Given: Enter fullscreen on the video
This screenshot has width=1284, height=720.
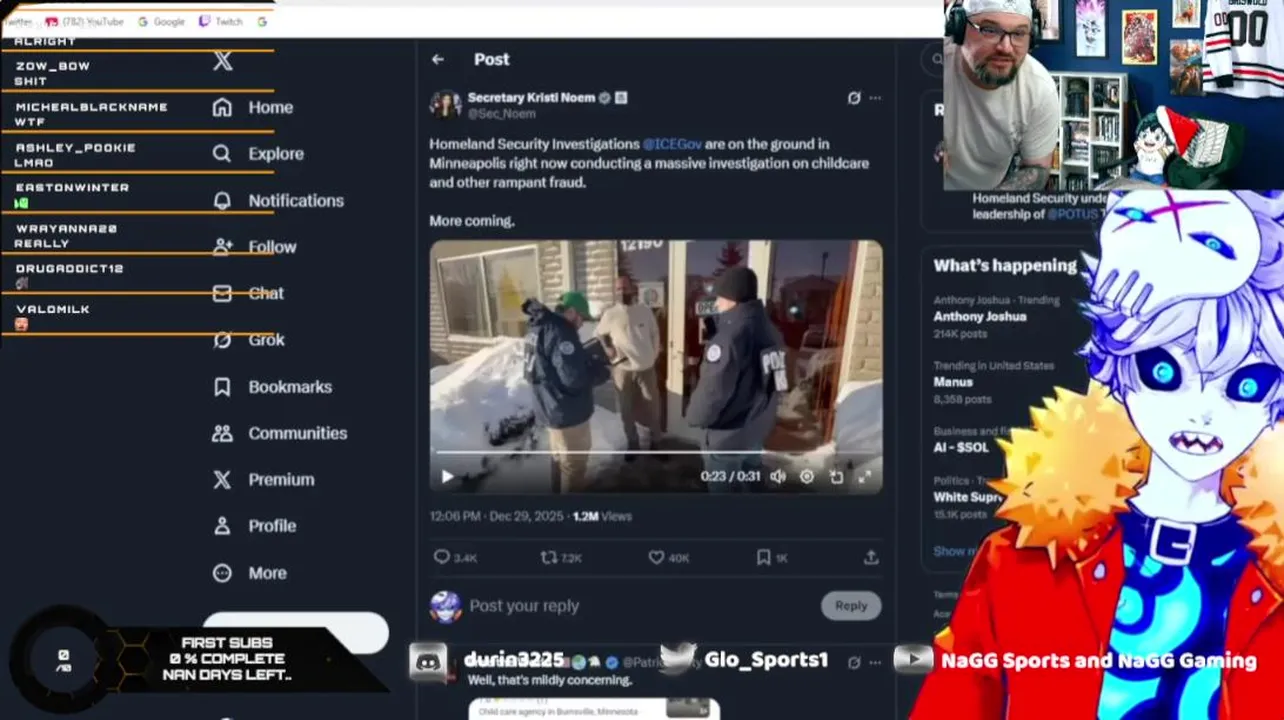Looking at the screenshot, I should point(865,477).
